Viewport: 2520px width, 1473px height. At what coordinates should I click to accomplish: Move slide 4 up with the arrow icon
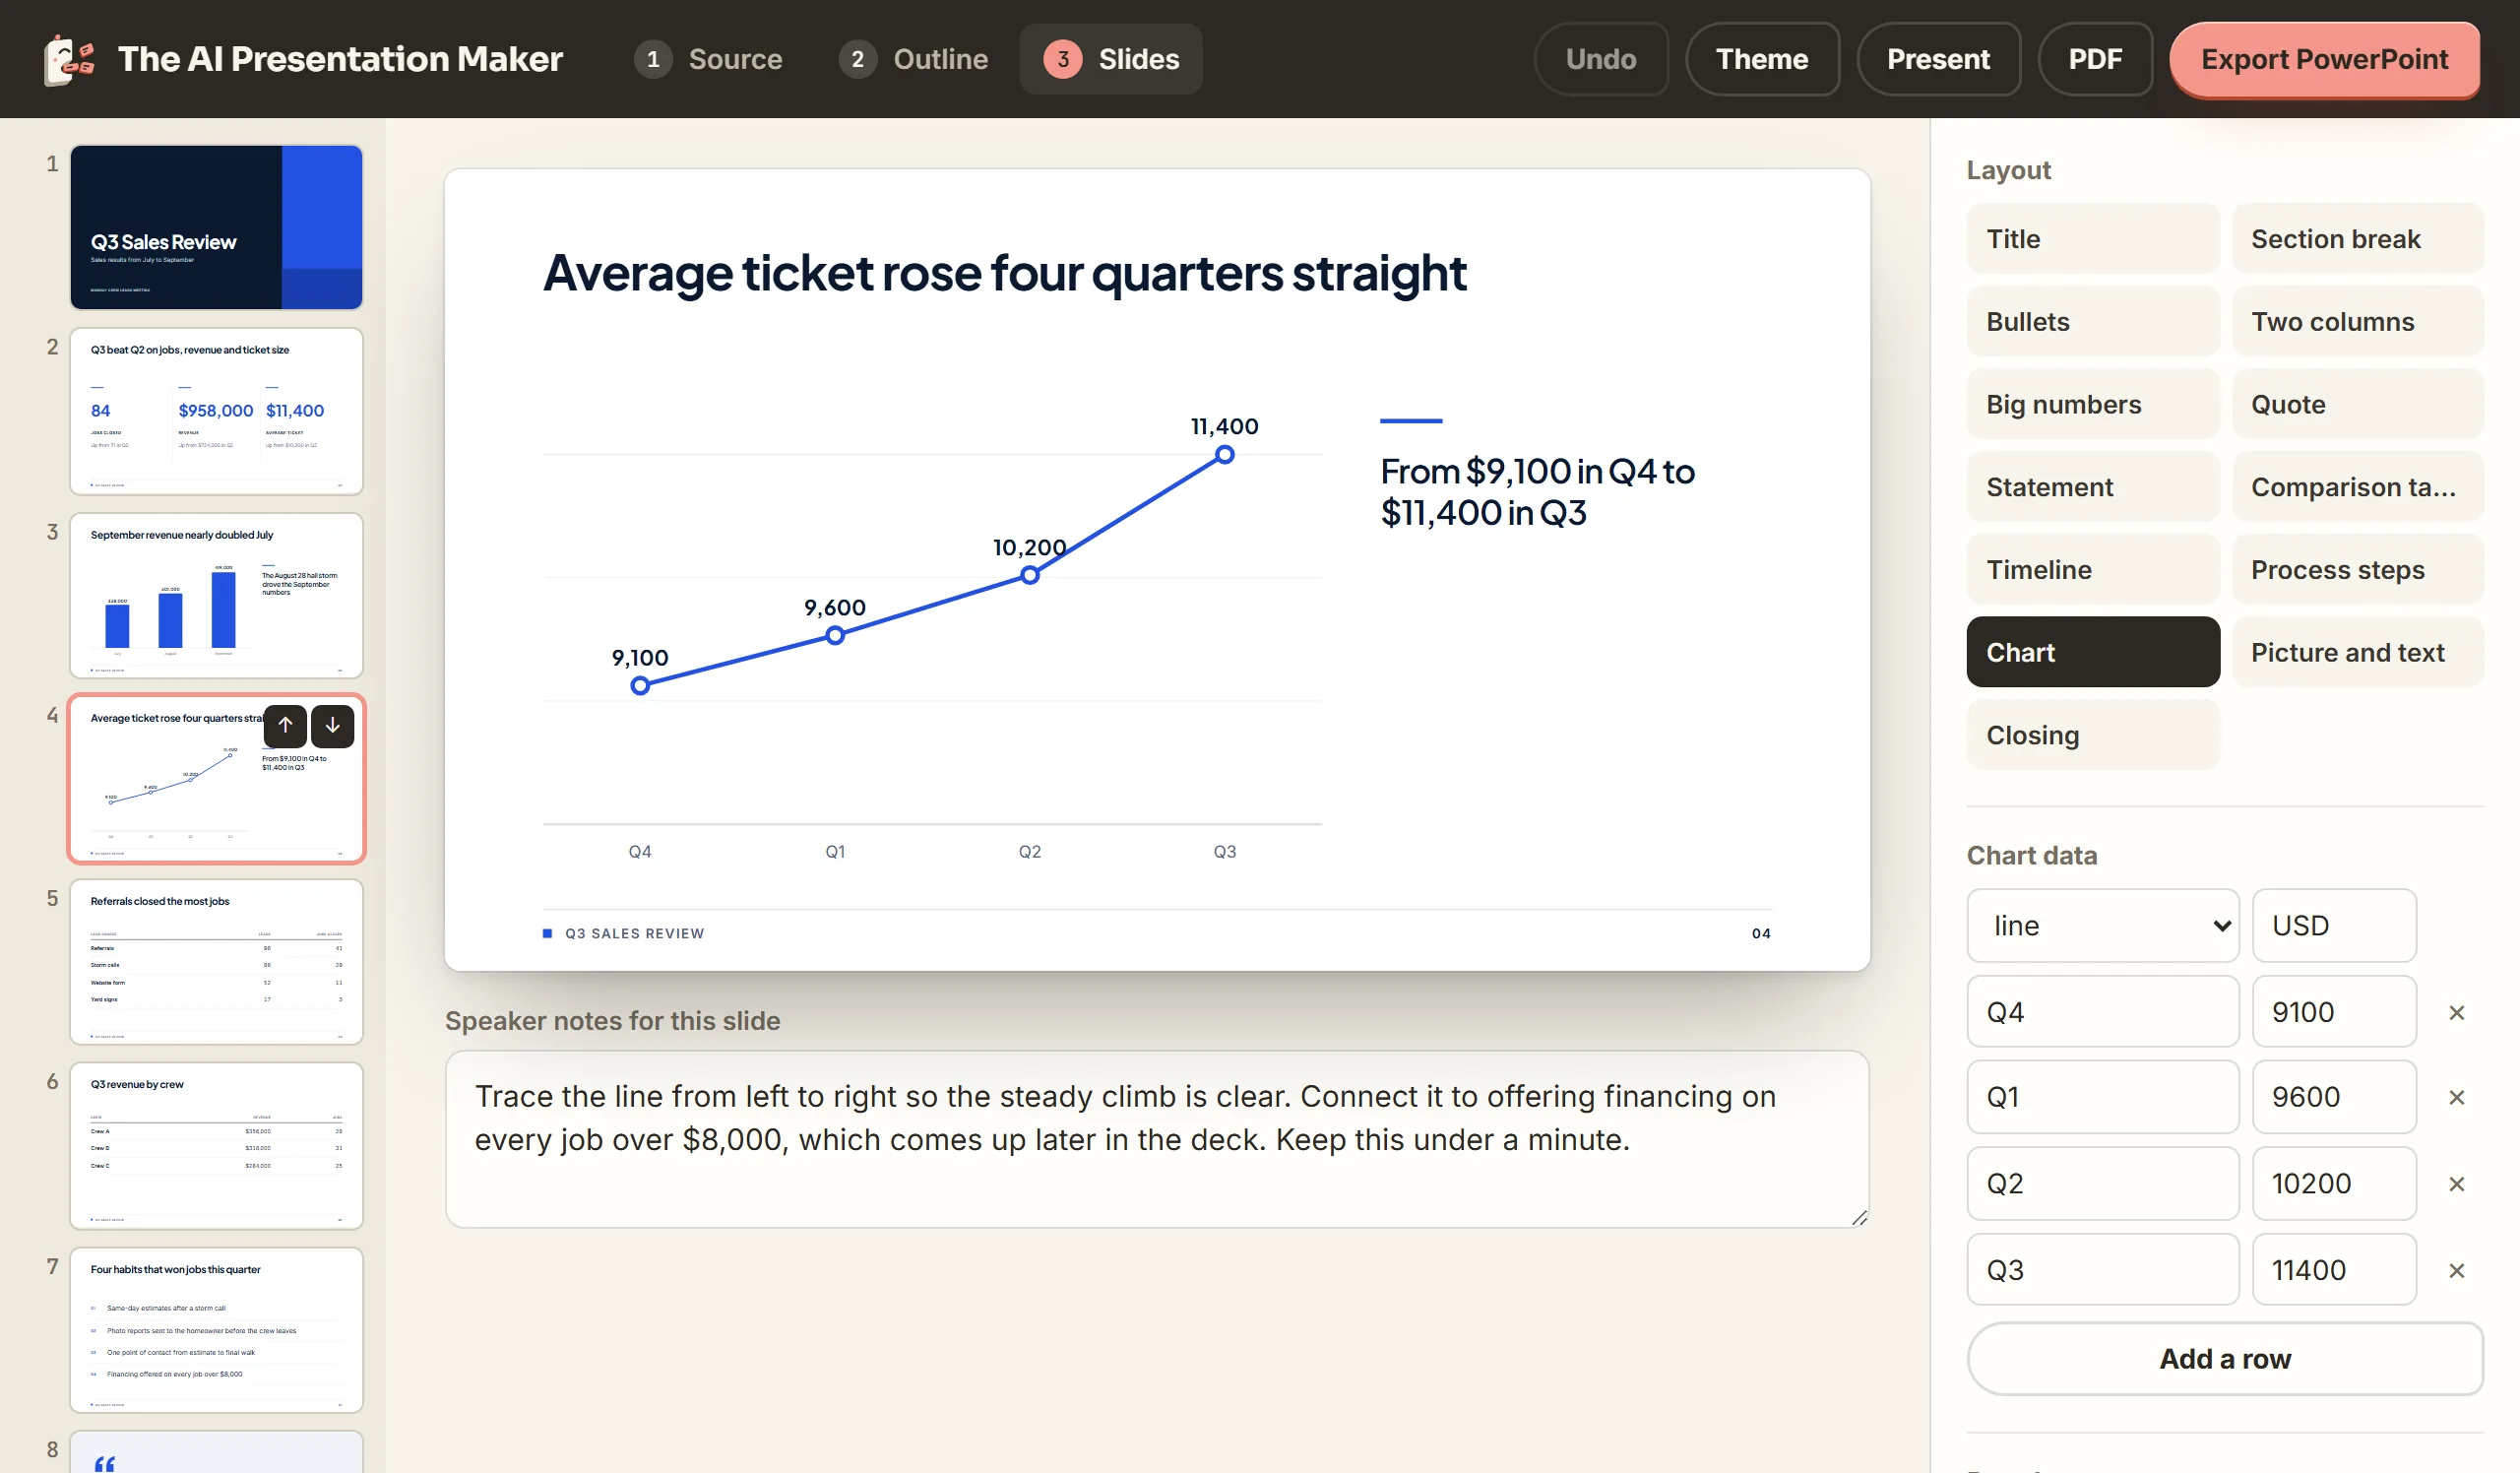coord(285,726)
